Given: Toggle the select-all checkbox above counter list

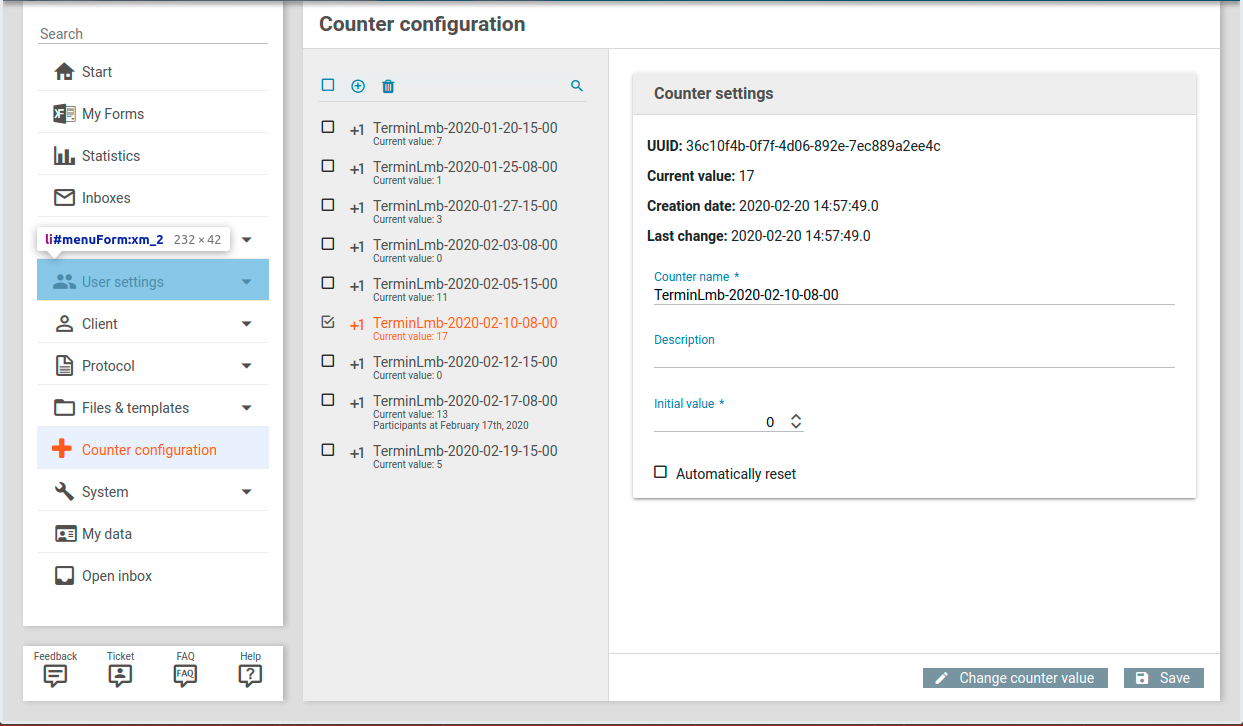Looking at the screenshot, I should [328, 85].
